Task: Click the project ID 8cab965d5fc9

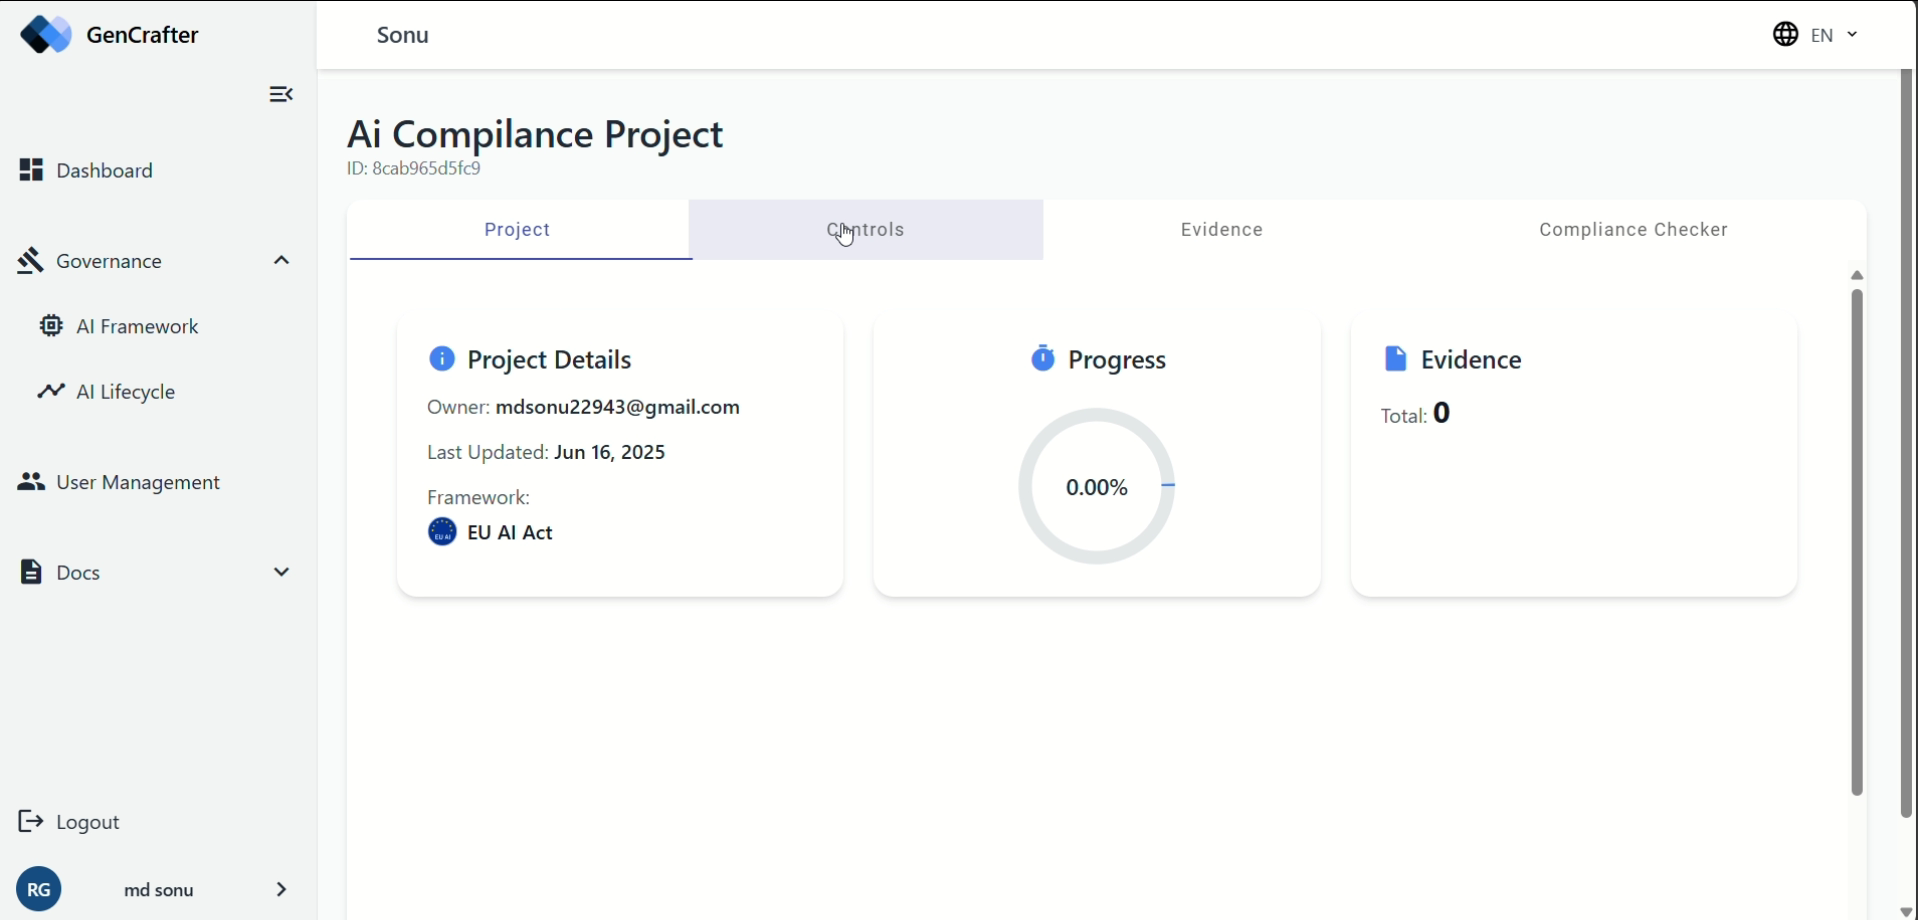Action: click(427, 168)
